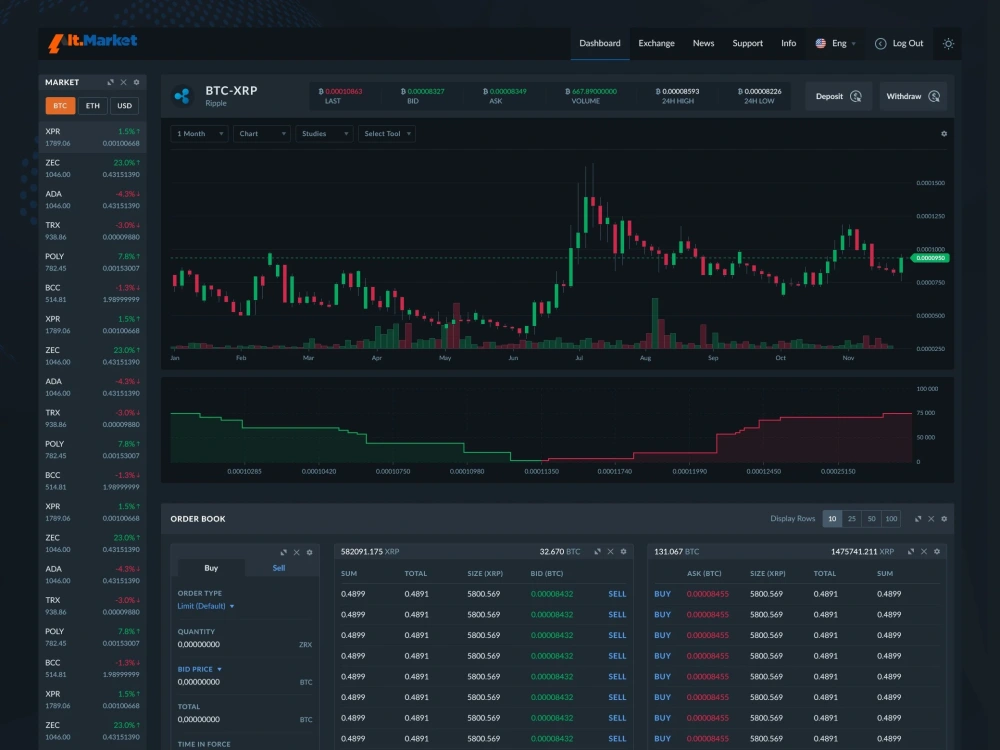Go to the Exchange tab

pos(656,43)
